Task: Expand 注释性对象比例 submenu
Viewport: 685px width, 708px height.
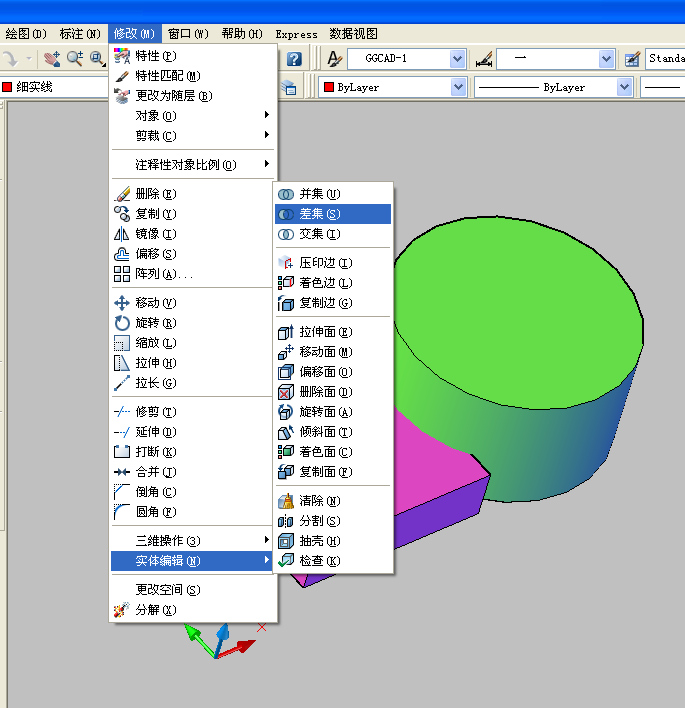Action: [193, 165]
